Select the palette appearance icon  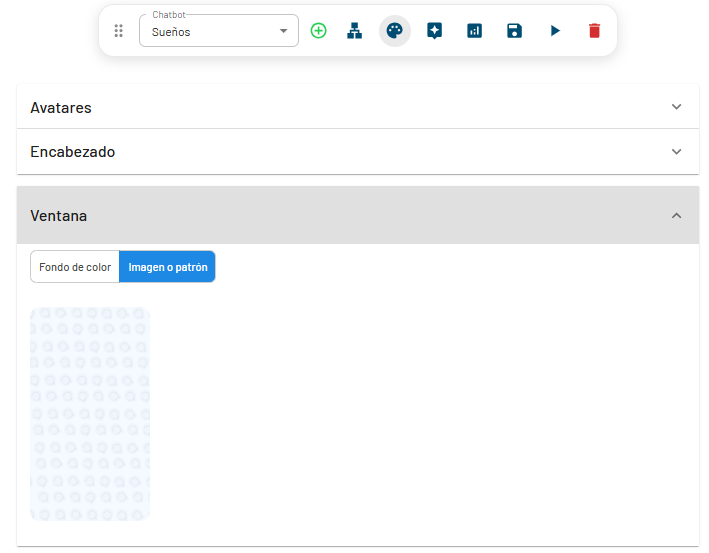[x=395, y=31]
